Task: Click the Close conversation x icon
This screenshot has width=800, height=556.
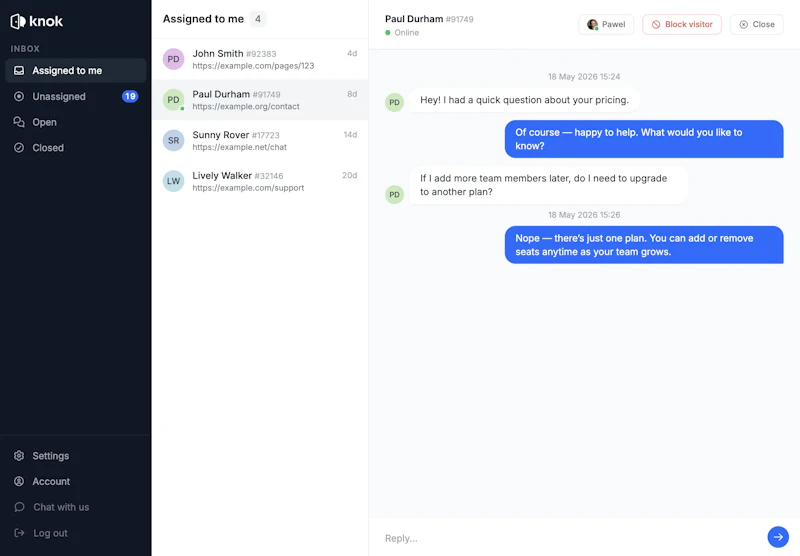Action: click(x=743, y=24)
